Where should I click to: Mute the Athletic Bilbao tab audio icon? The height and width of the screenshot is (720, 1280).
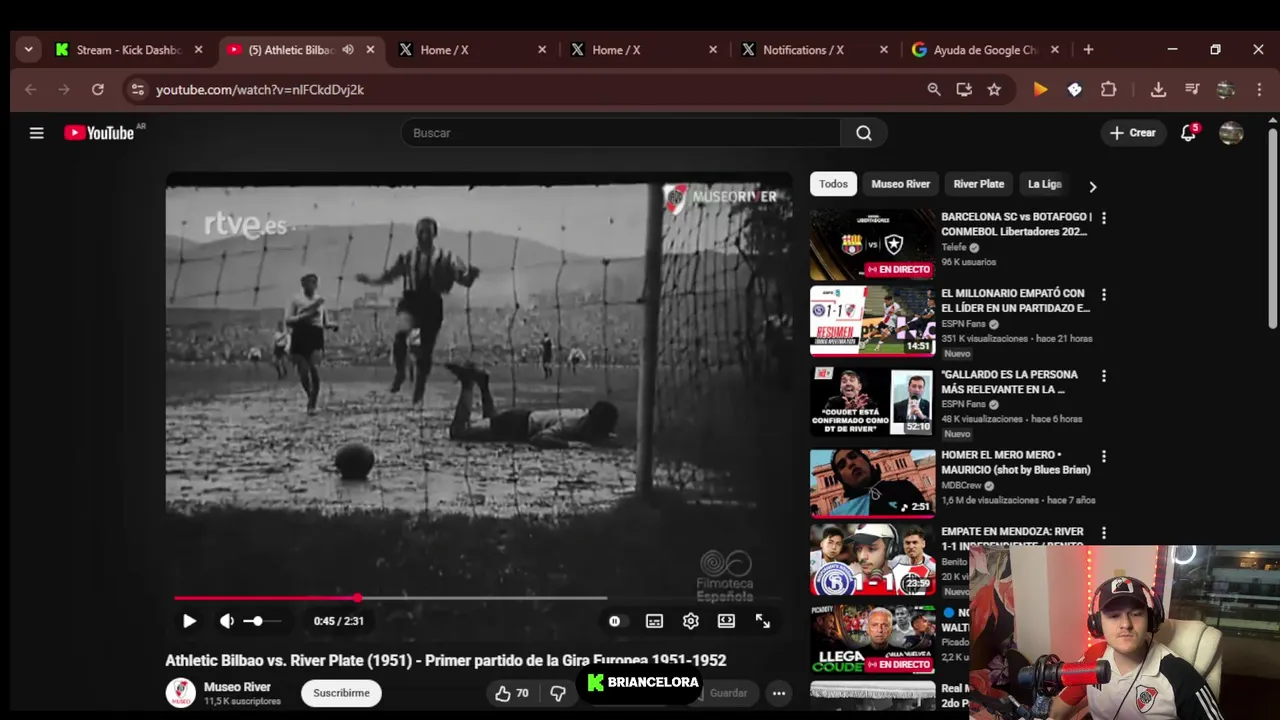tap(348, 50)
